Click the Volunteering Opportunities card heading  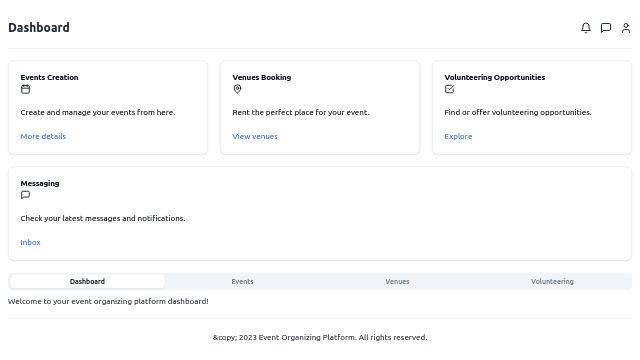point(495,77)
